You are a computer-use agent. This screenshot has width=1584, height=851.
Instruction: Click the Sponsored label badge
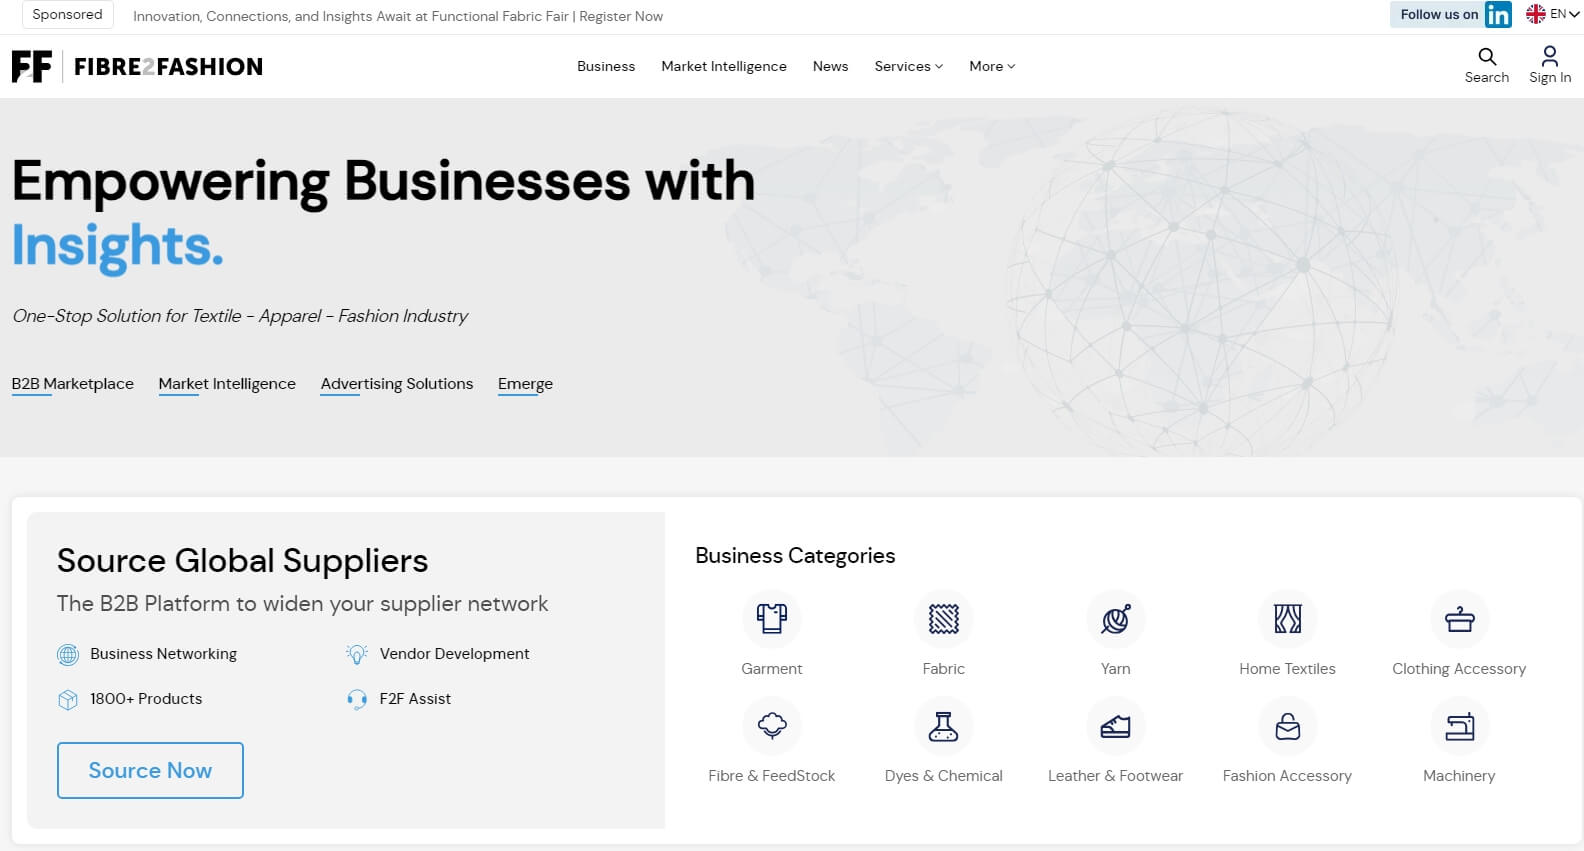67,14
